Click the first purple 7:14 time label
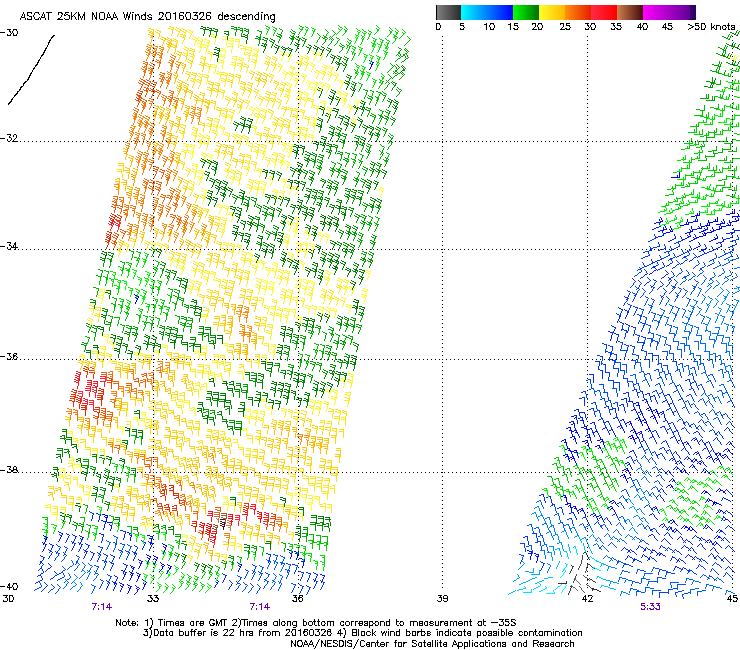The image size is (740, 650). click(101, 607)
